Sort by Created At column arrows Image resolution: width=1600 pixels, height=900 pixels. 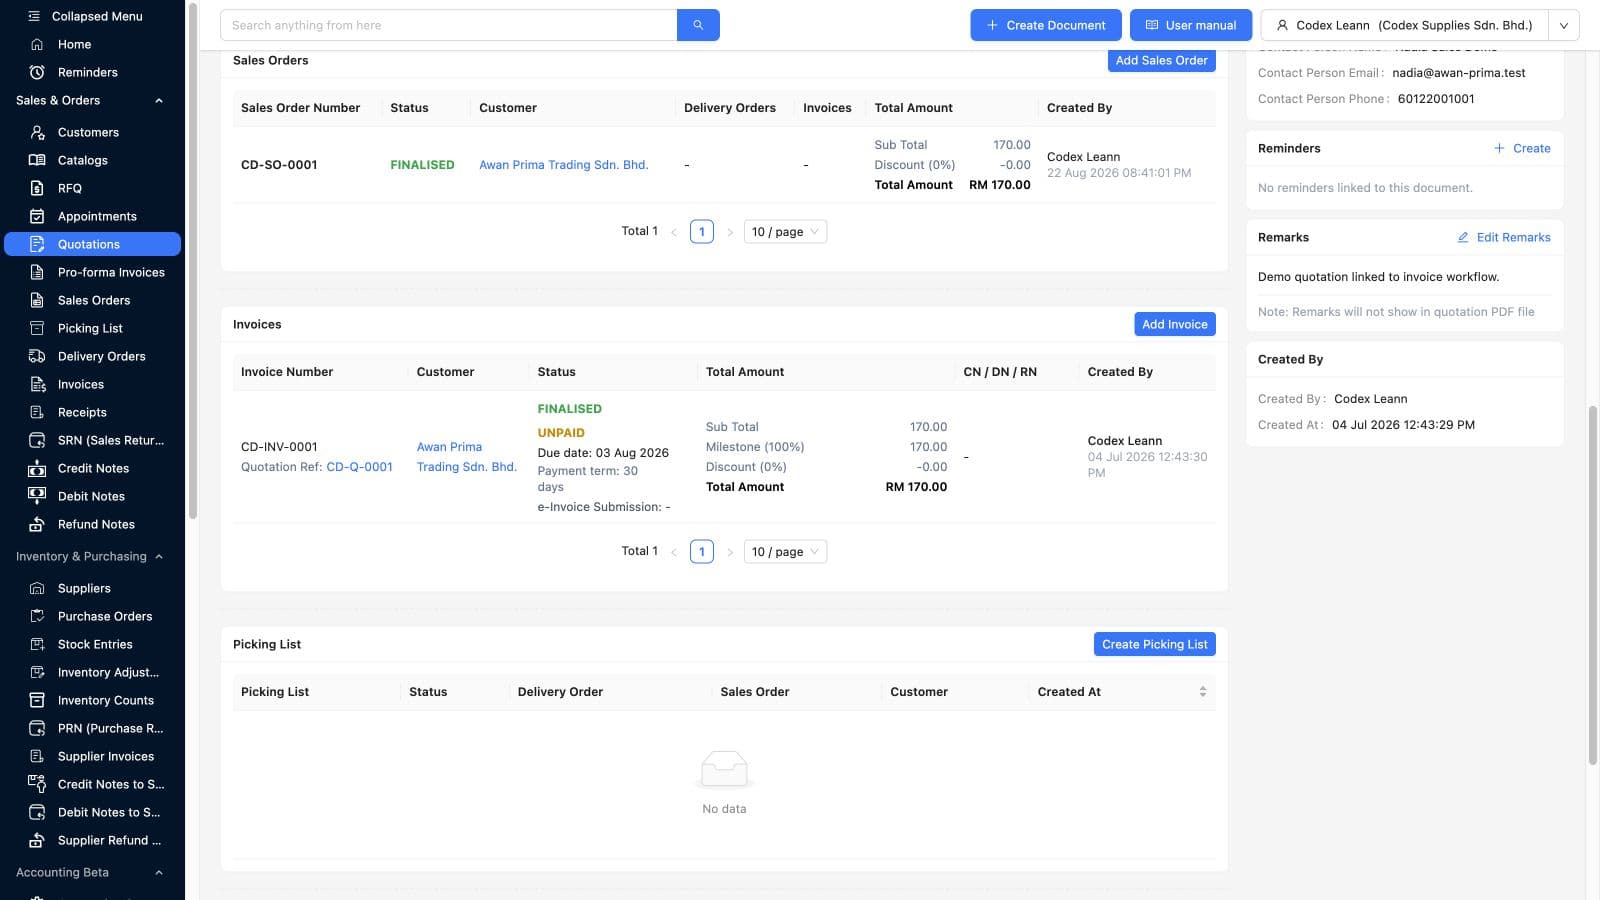(1202, 692)
